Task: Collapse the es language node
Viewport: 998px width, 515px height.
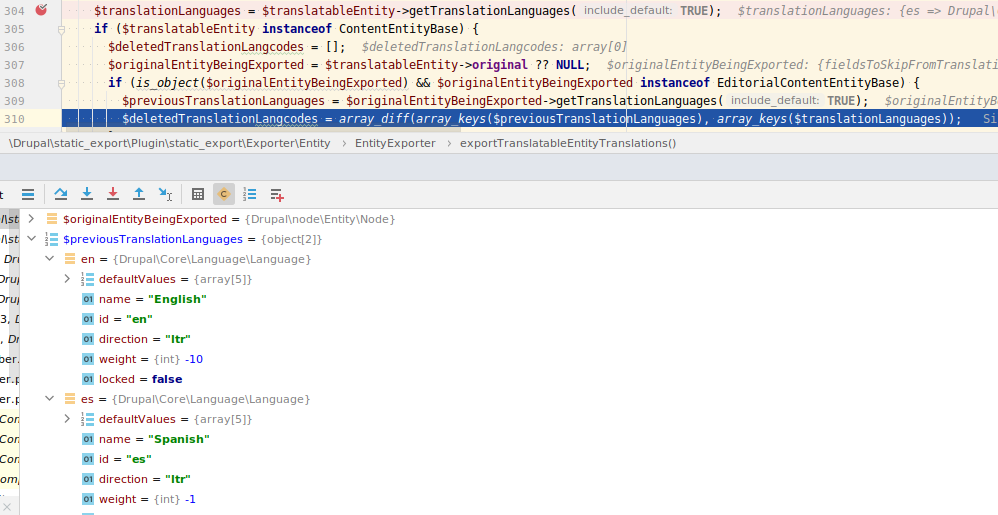Action: pyautogui.click(x=50, y=399)
